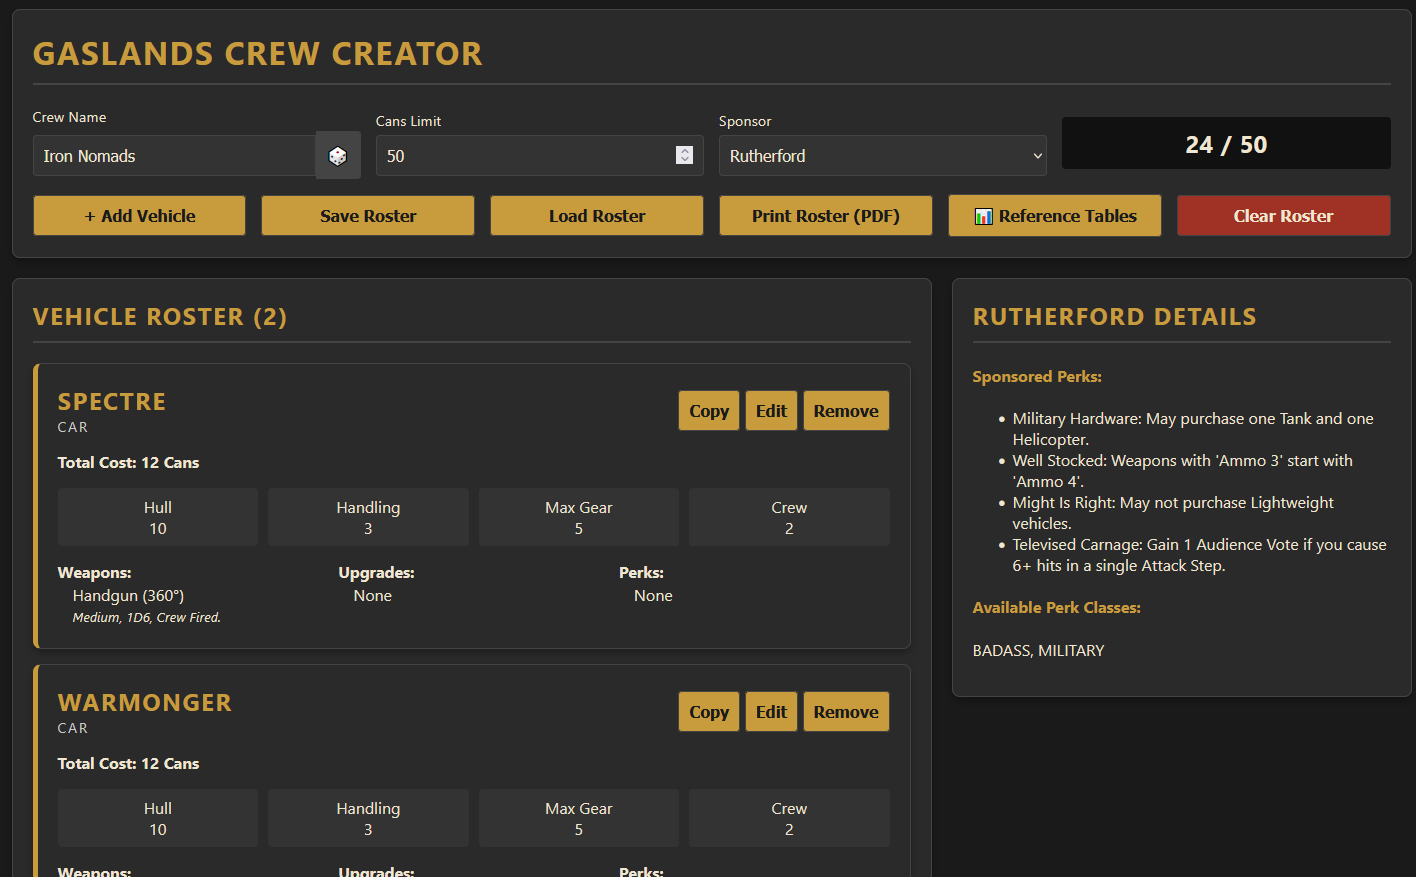The height and width of the screenshot is (877, 1416).
Task: Click the Save Roster button
Action: [368, 216]
